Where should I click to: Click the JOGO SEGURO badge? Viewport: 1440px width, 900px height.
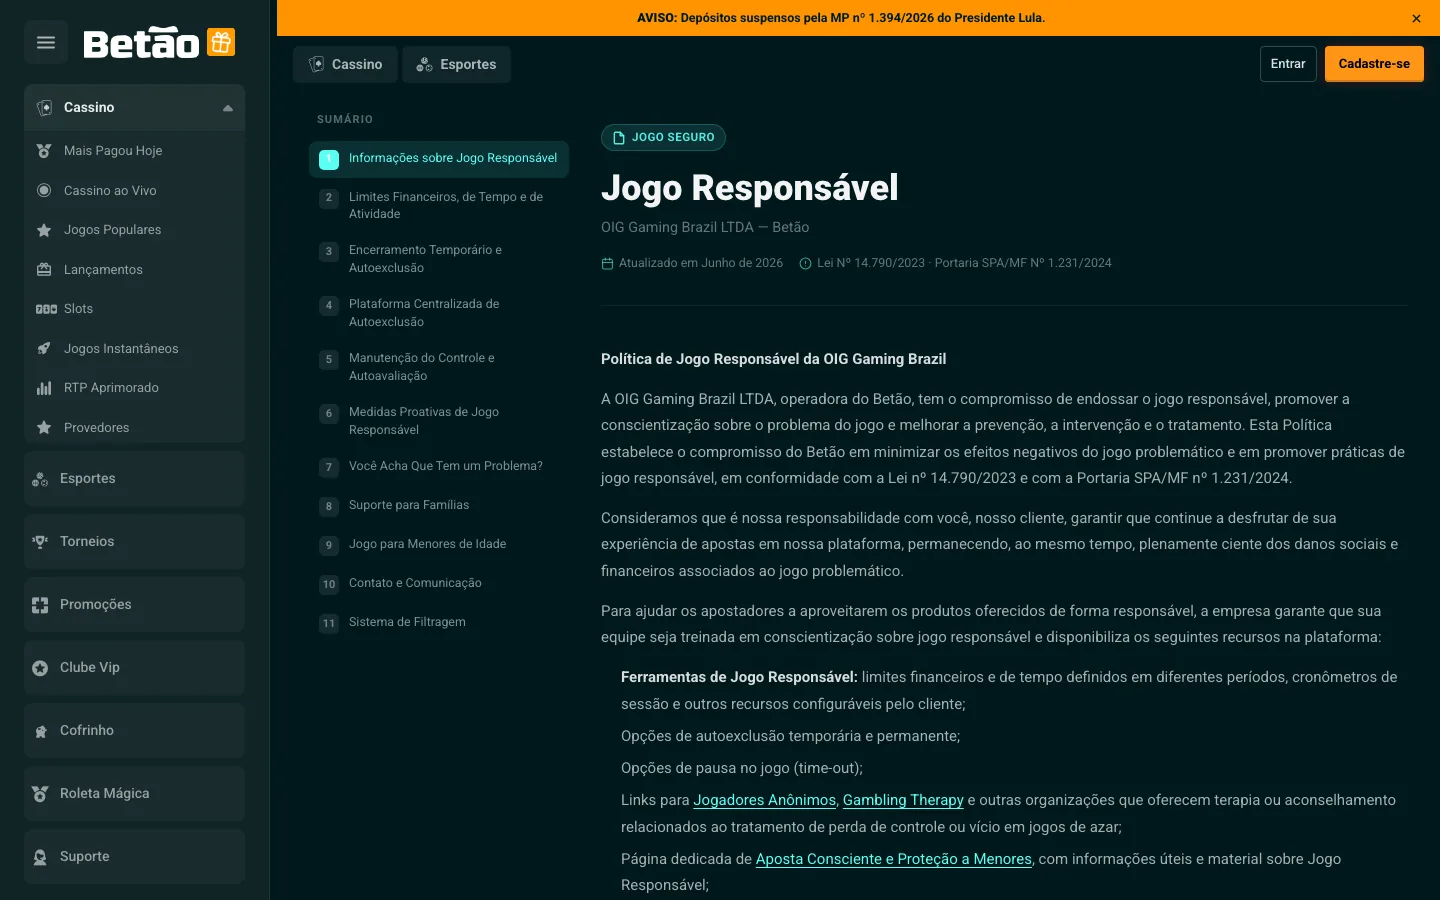tap(663, 137)
